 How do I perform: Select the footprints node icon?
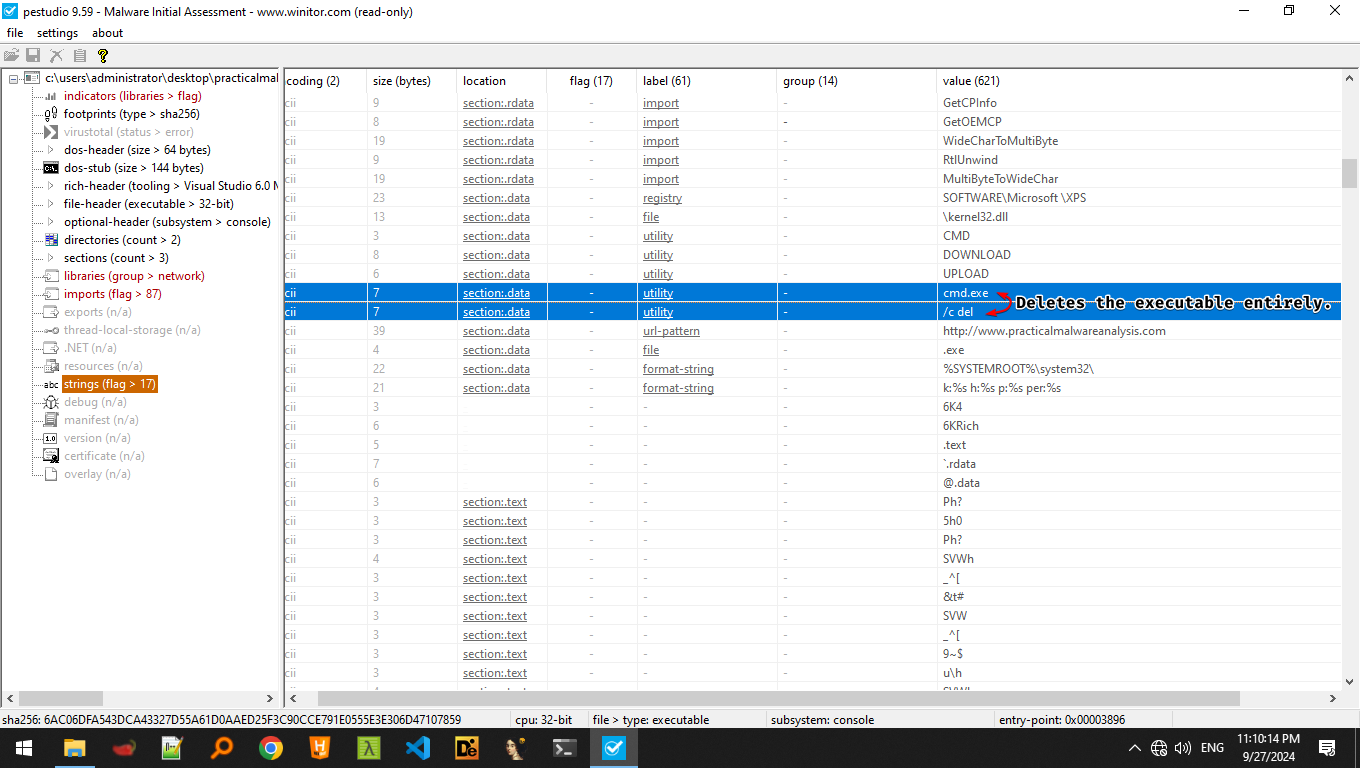coord(50,114)
